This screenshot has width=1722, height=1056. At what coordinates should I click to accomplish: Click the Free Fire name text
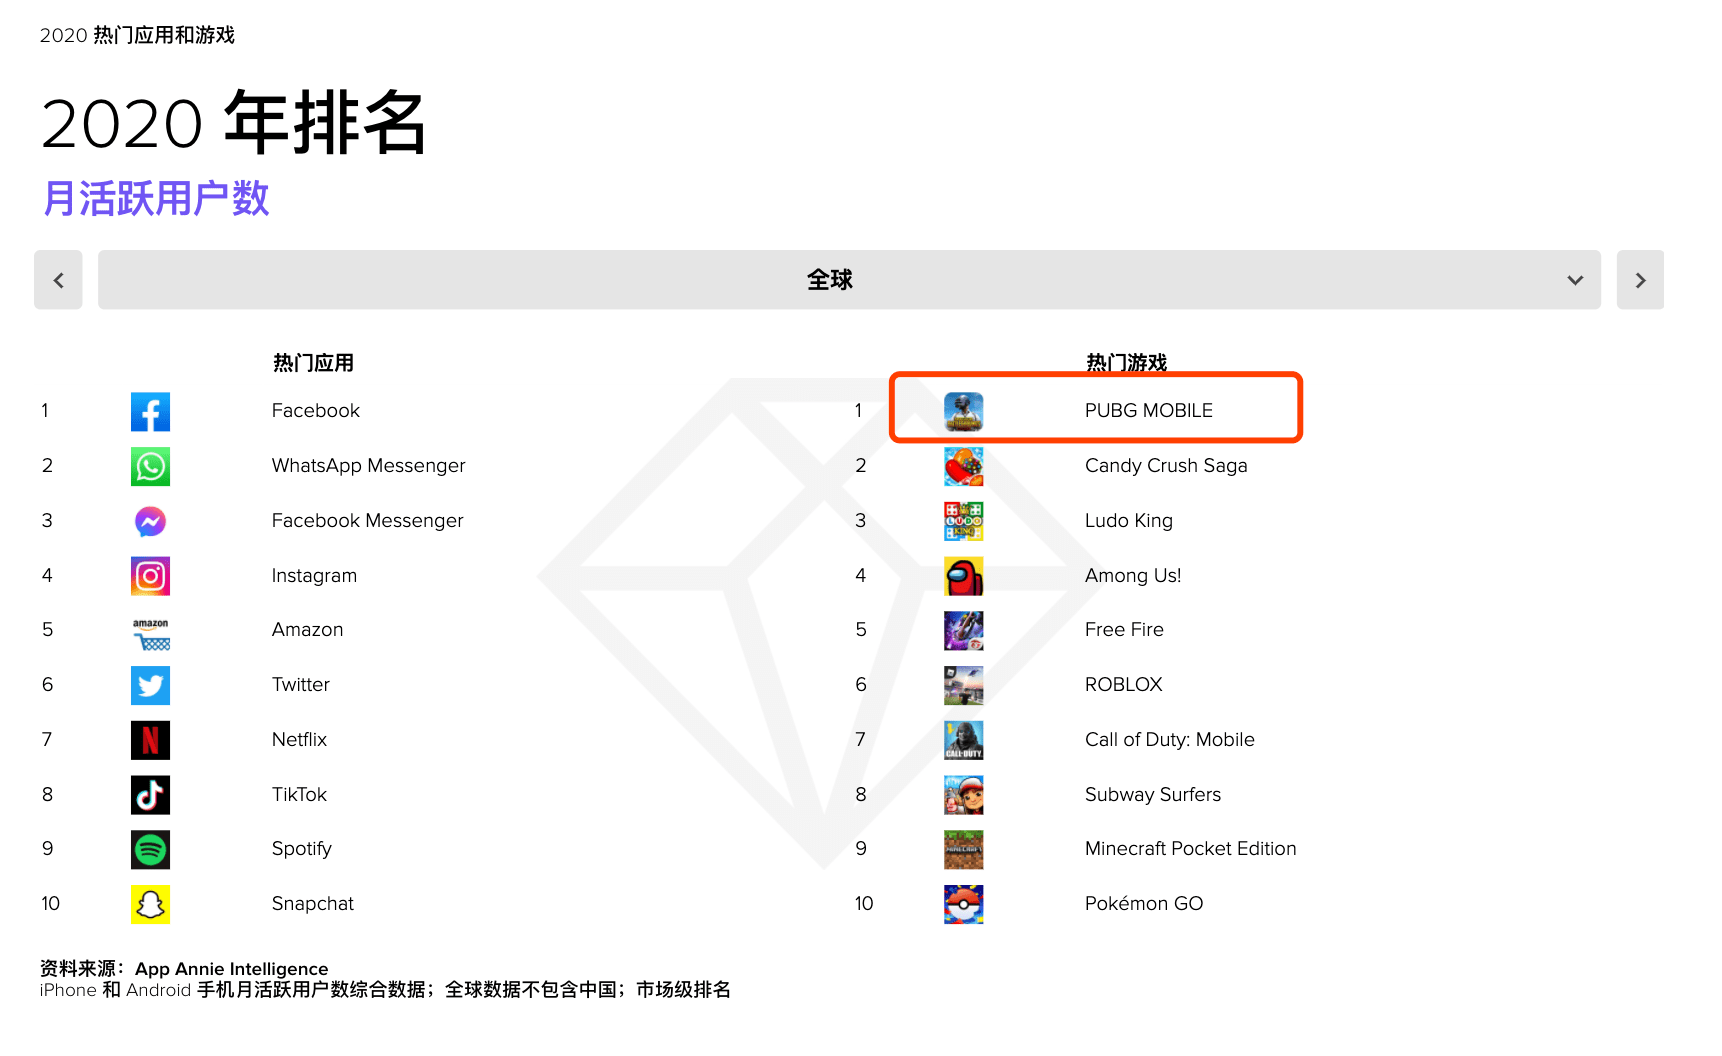(1124, 630)
